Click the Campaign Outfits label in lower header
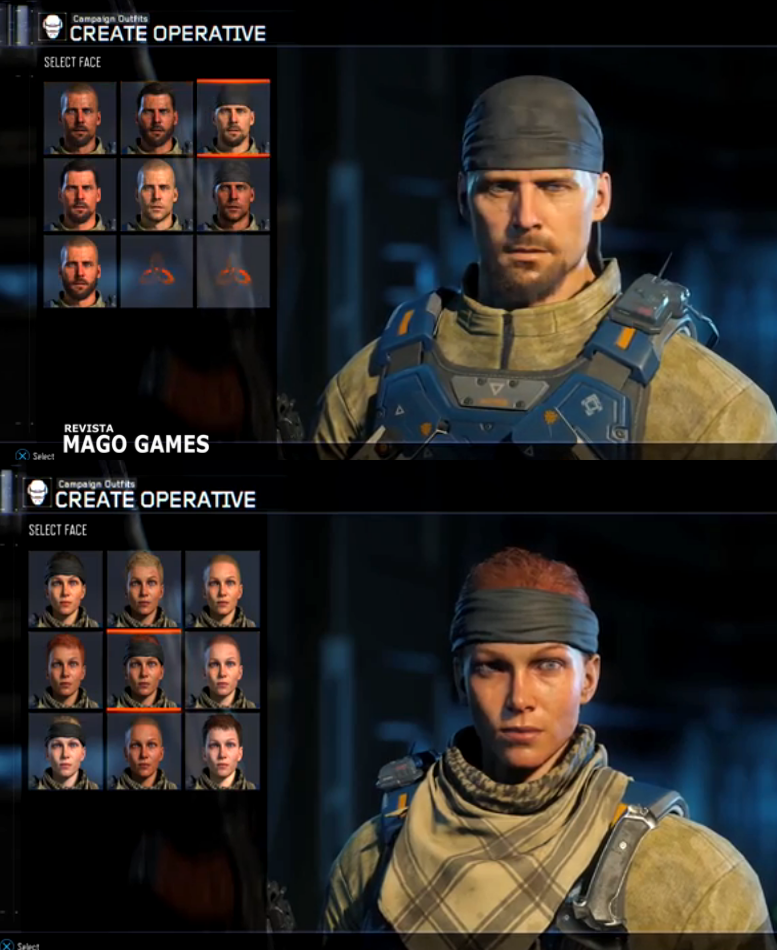The image size is (777, 950). pos(96,483)
